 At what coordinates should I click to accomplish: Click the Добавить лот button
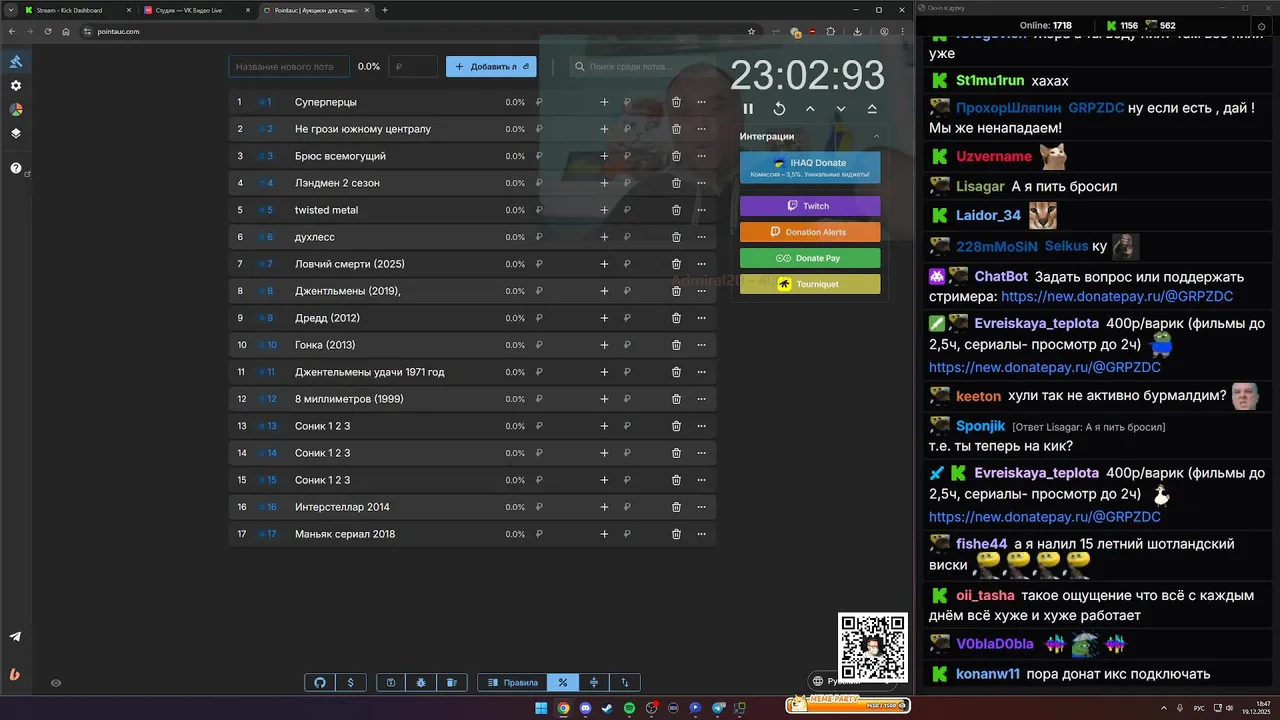[491, 66]
